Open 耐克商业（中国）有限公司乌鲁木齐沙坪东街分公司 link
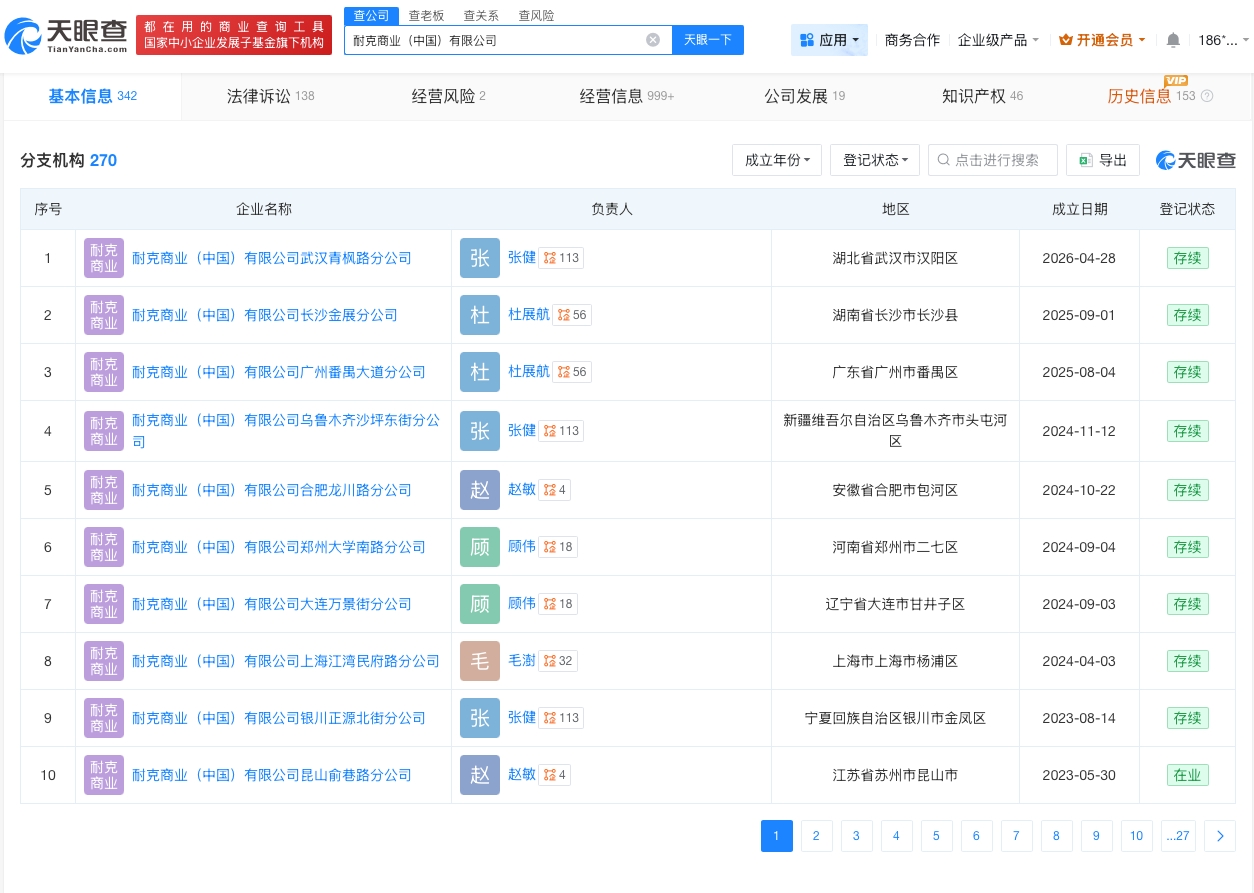Viewport: 1254px width, 893px height. click(286, 431)
